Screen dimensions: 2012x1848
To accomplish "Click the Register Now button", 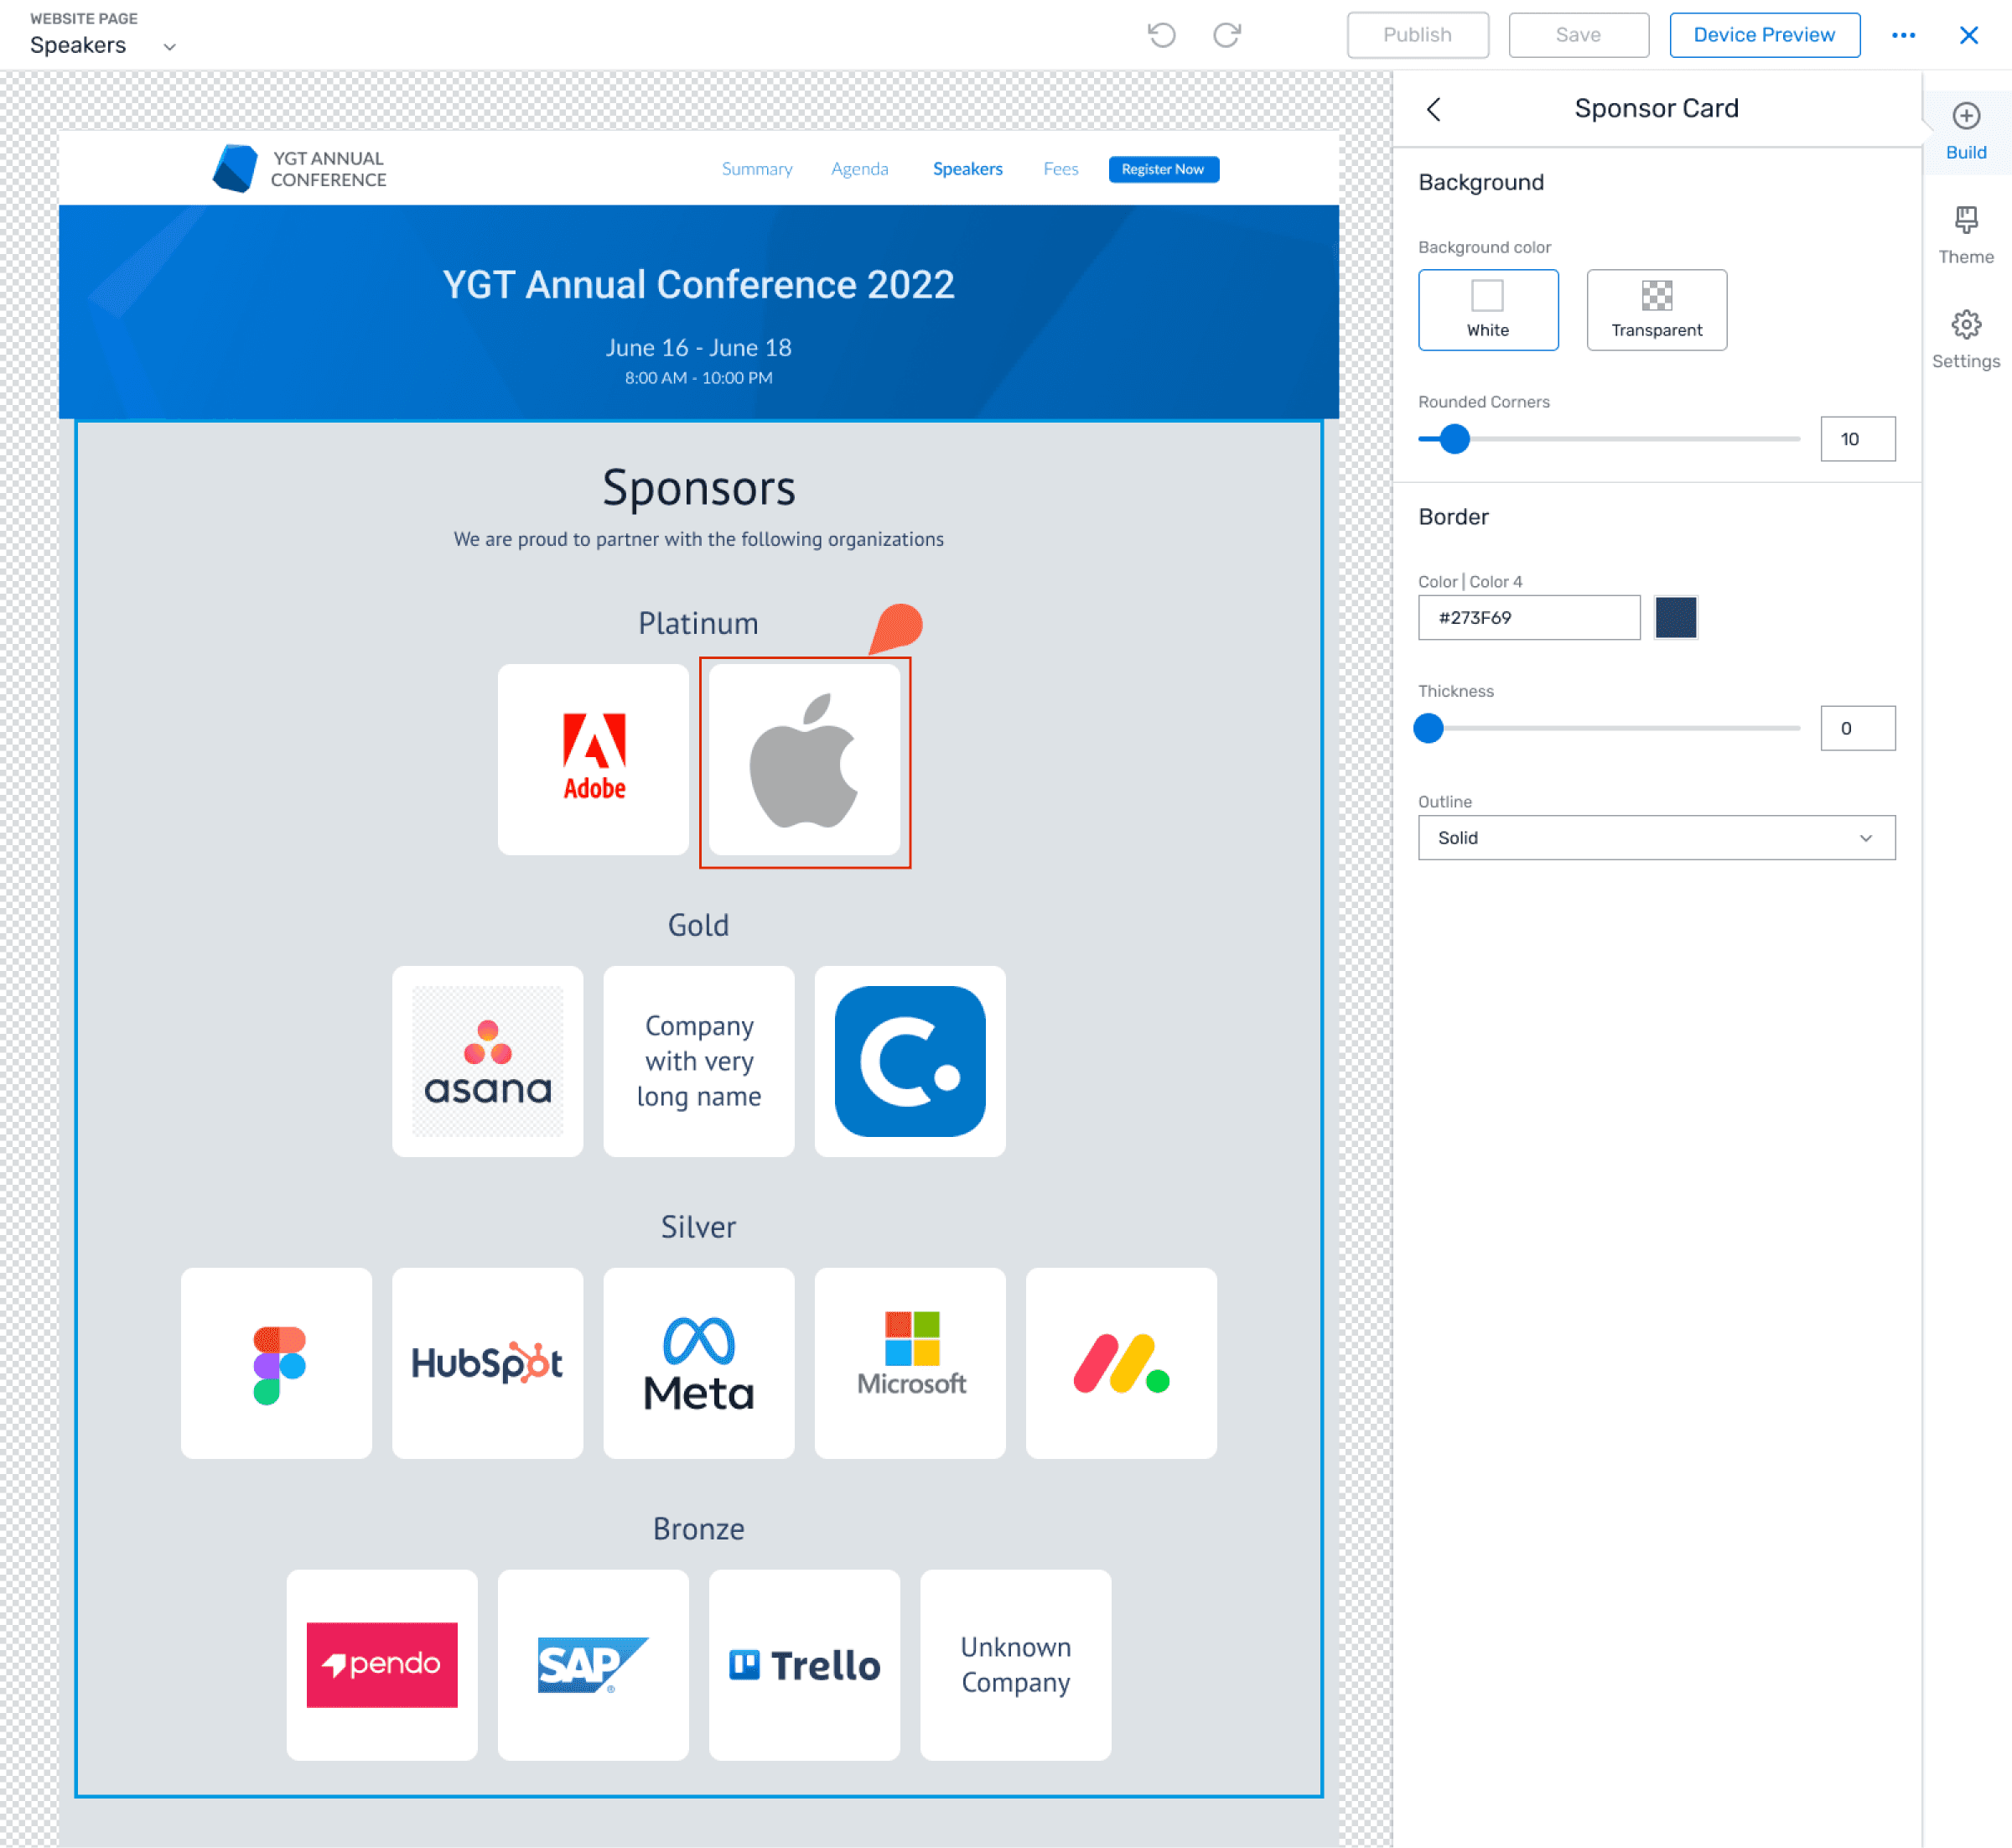I will click(x=1163, y=169).
